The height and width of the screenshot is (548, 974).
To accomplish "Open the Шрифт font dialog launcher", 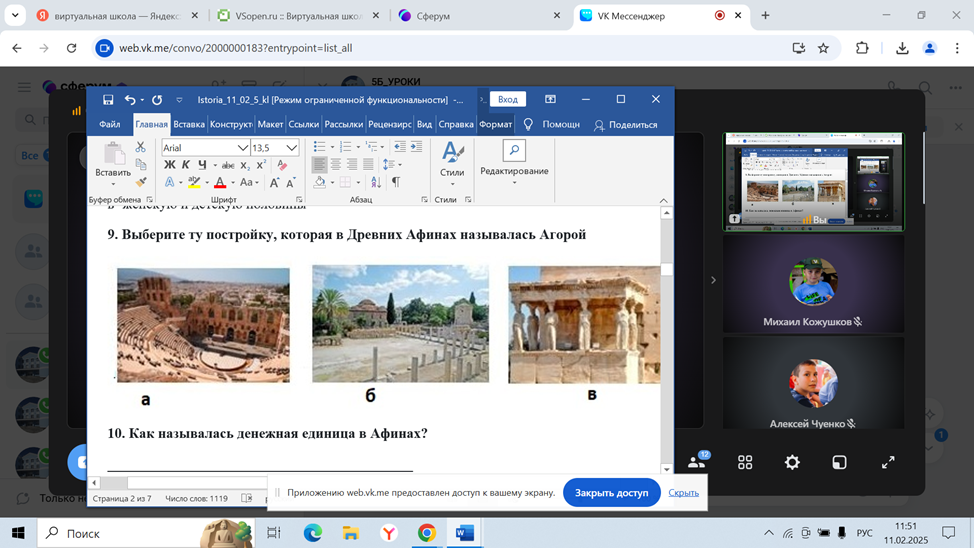I will coord(299,200).
